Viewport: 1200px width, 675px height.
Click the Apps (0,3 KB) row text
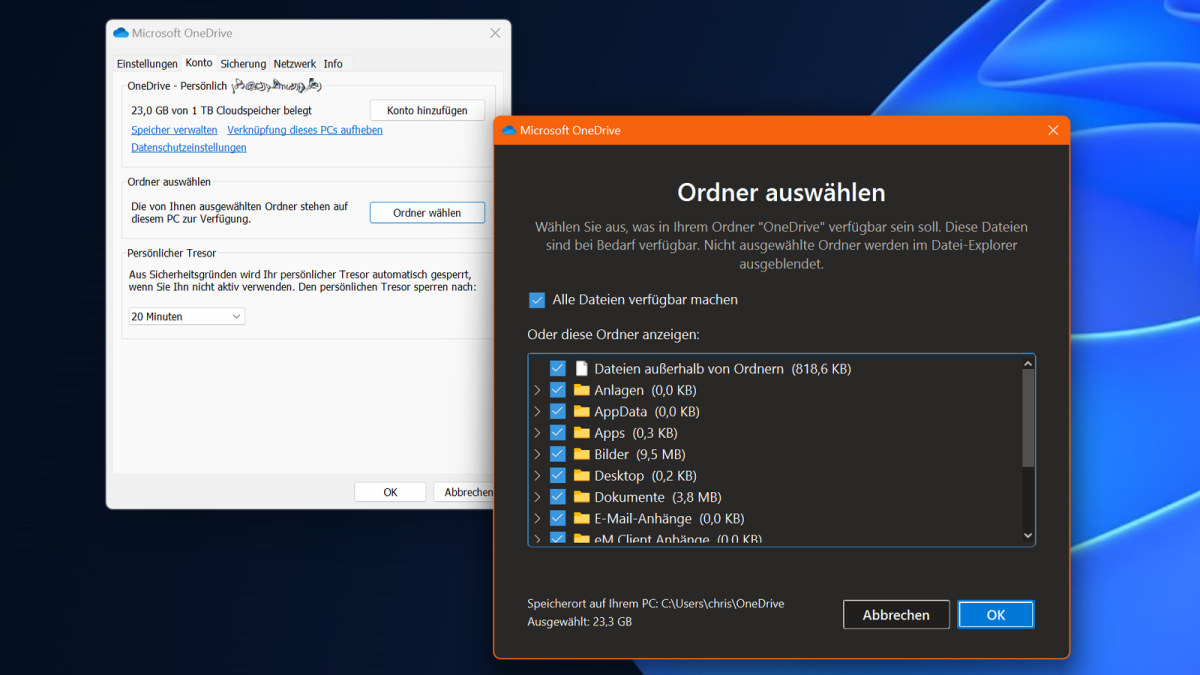click(x=636, y=433)
